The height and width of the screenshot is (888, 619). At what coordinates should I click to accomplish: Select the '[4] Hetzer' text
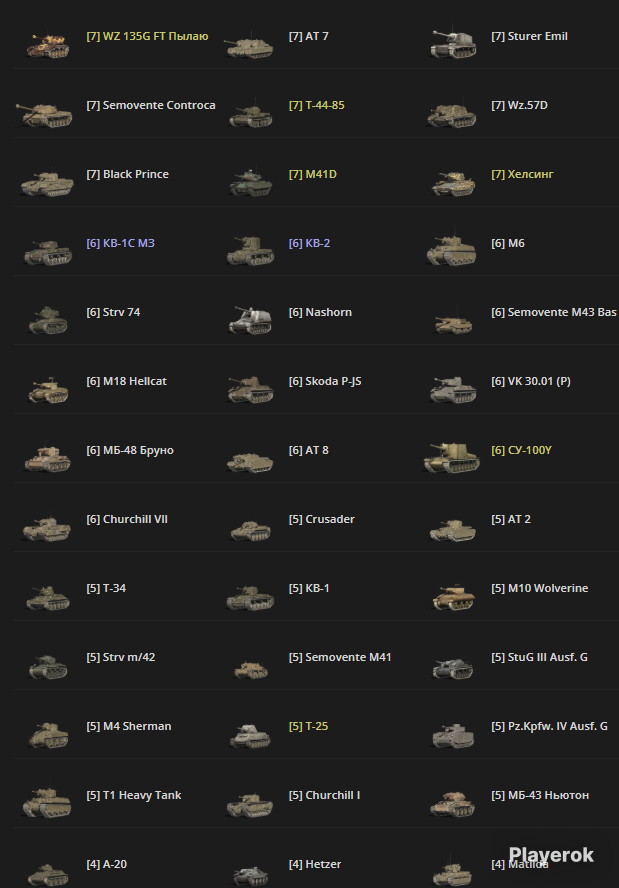click(x=315, y=865)
